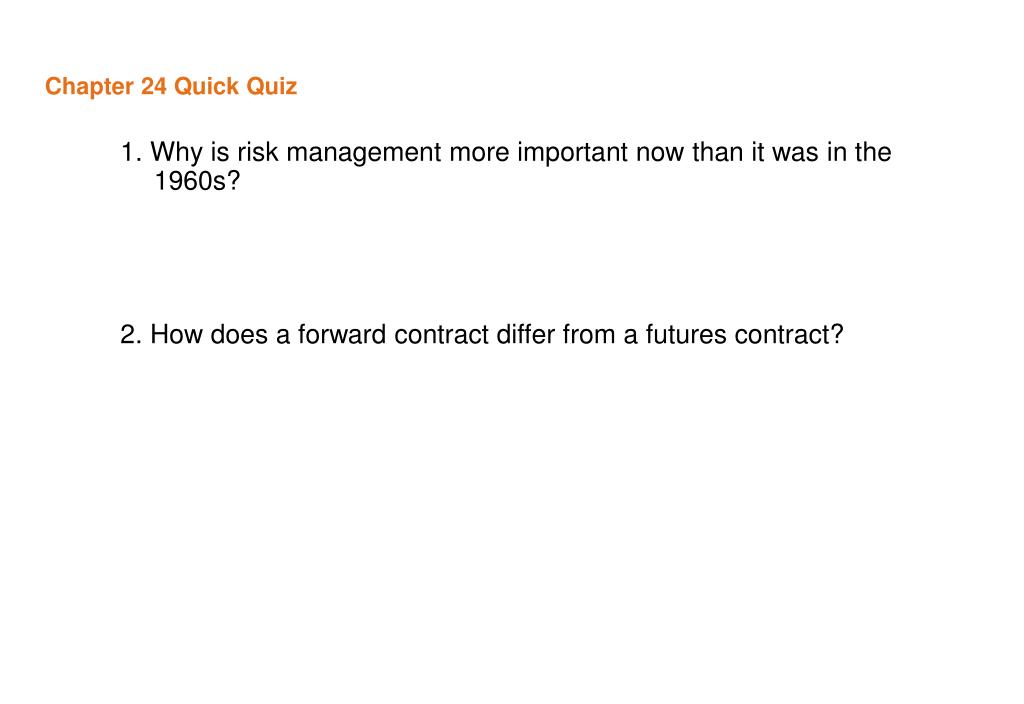This screenshot has width=1024, height=704.
Task: Click the final 'contract?' ending question two
Action: click(x=789, y=336)
